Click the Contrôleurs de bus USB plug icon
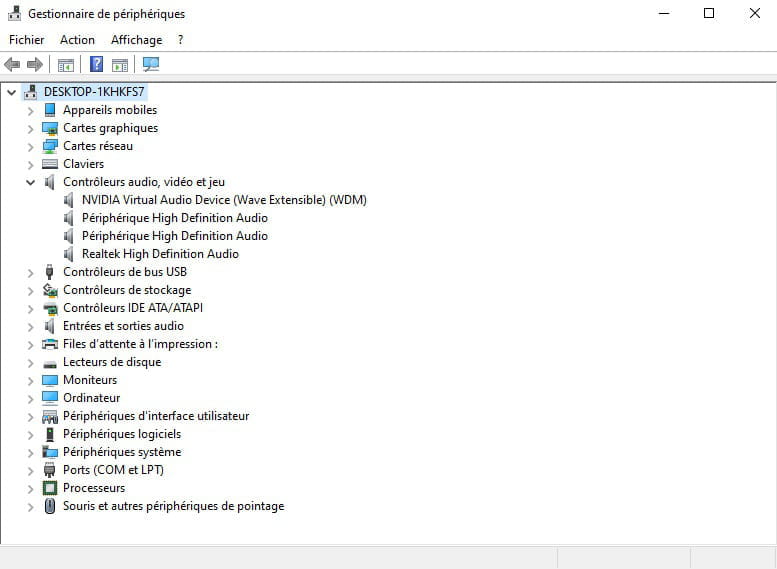Viewport: 777px width, 569px height. click(x=49, y=272)
